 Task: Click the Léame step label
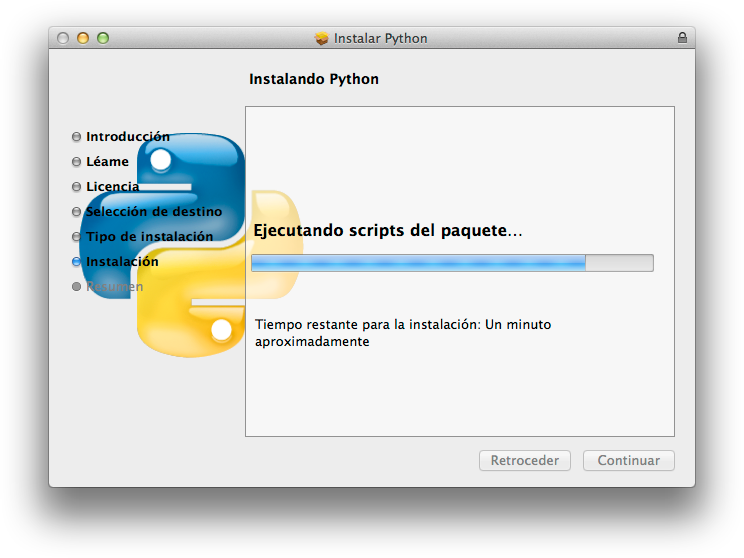point(107,162)
